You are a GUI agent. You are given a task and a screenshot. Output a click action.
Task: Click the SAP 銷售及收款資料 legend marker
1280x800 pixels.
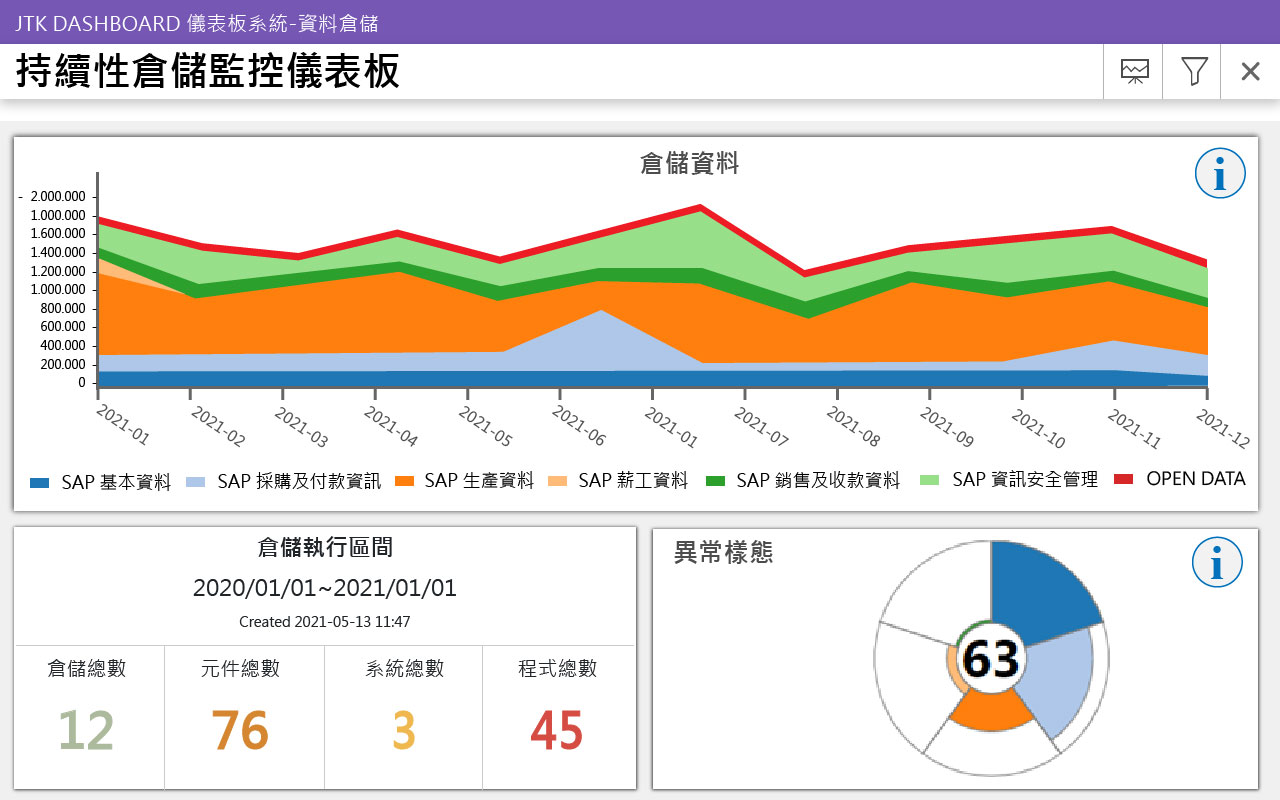tap(715, 480)
